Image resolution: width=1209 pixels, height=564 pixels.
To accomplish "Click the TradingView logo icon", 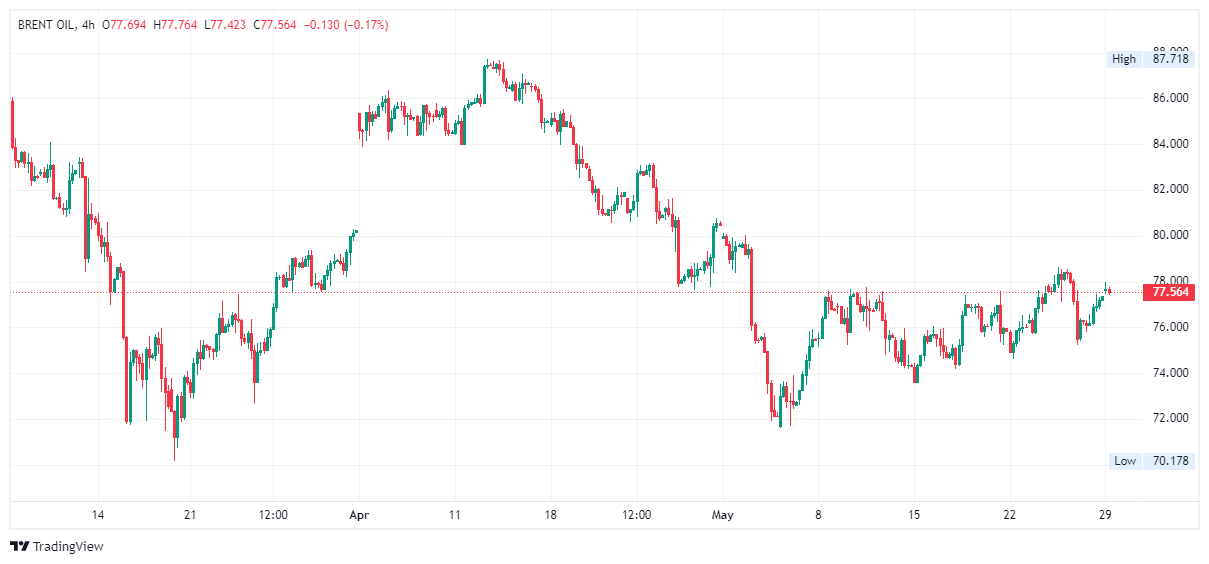I will tap(19, 546).
